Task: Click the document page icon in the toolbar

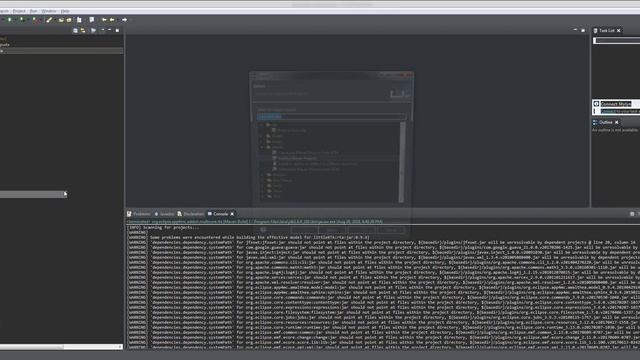Action: (x=79, y=20)
